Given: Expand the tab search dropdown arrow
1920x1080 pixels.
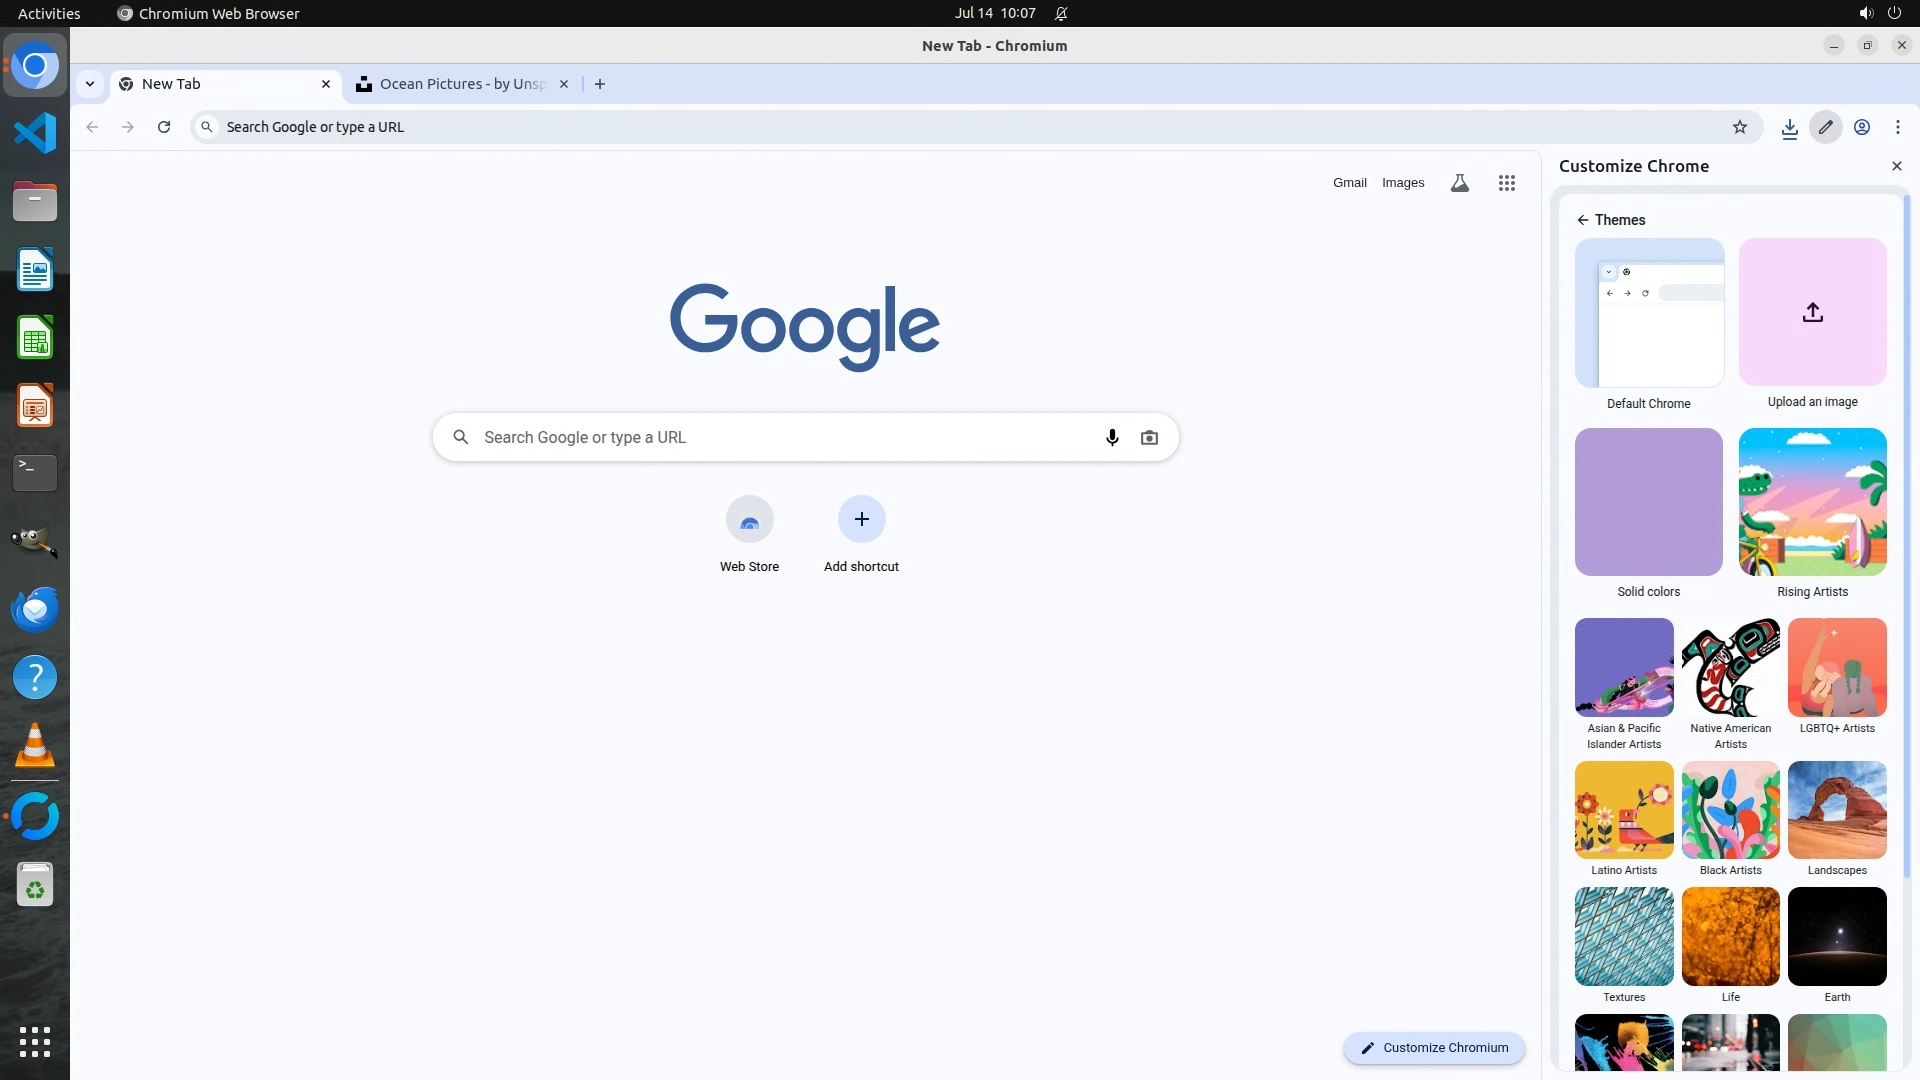Looking at the screenshot, I should (90, 84).
